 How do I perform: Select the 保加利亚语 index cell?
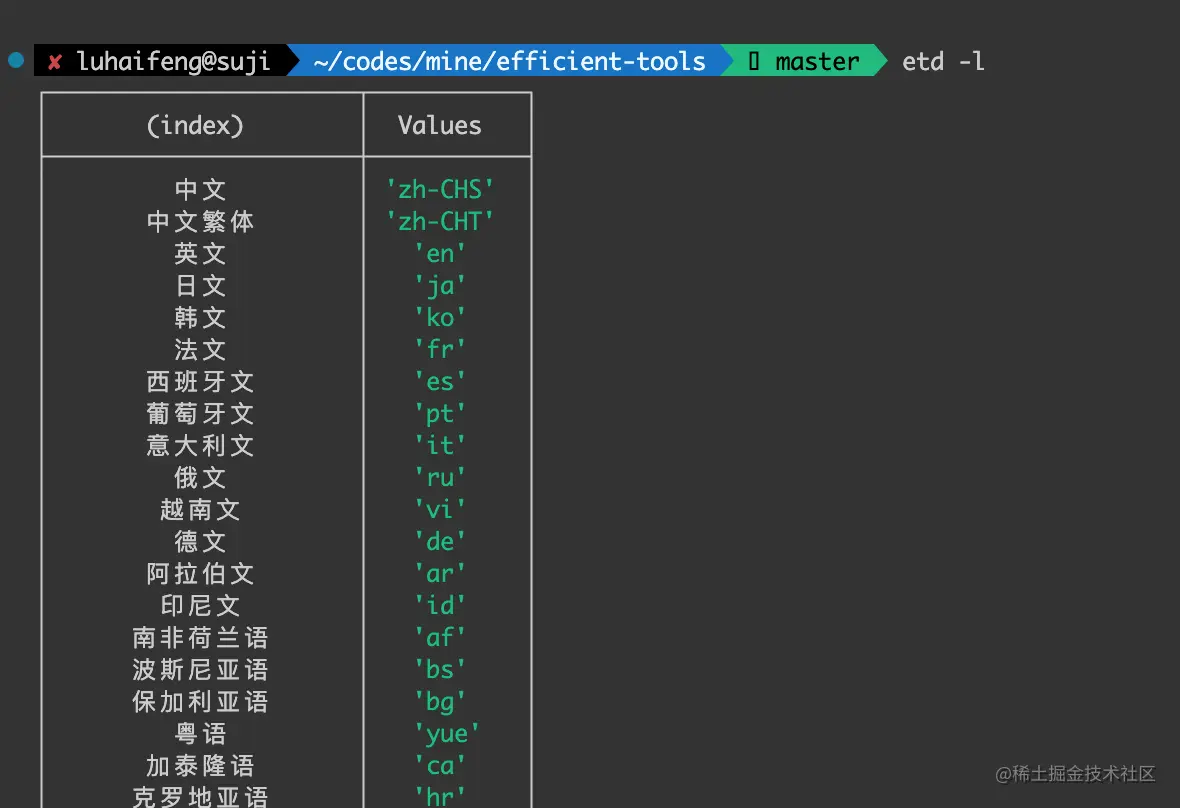pos(200,701)
